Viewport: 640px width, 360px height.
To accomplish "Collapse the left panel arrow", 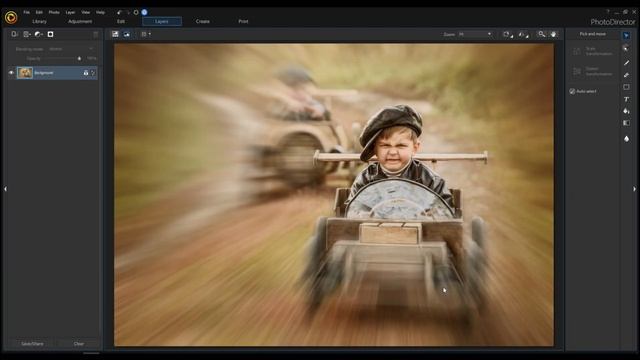I will (x=5, y=189).
